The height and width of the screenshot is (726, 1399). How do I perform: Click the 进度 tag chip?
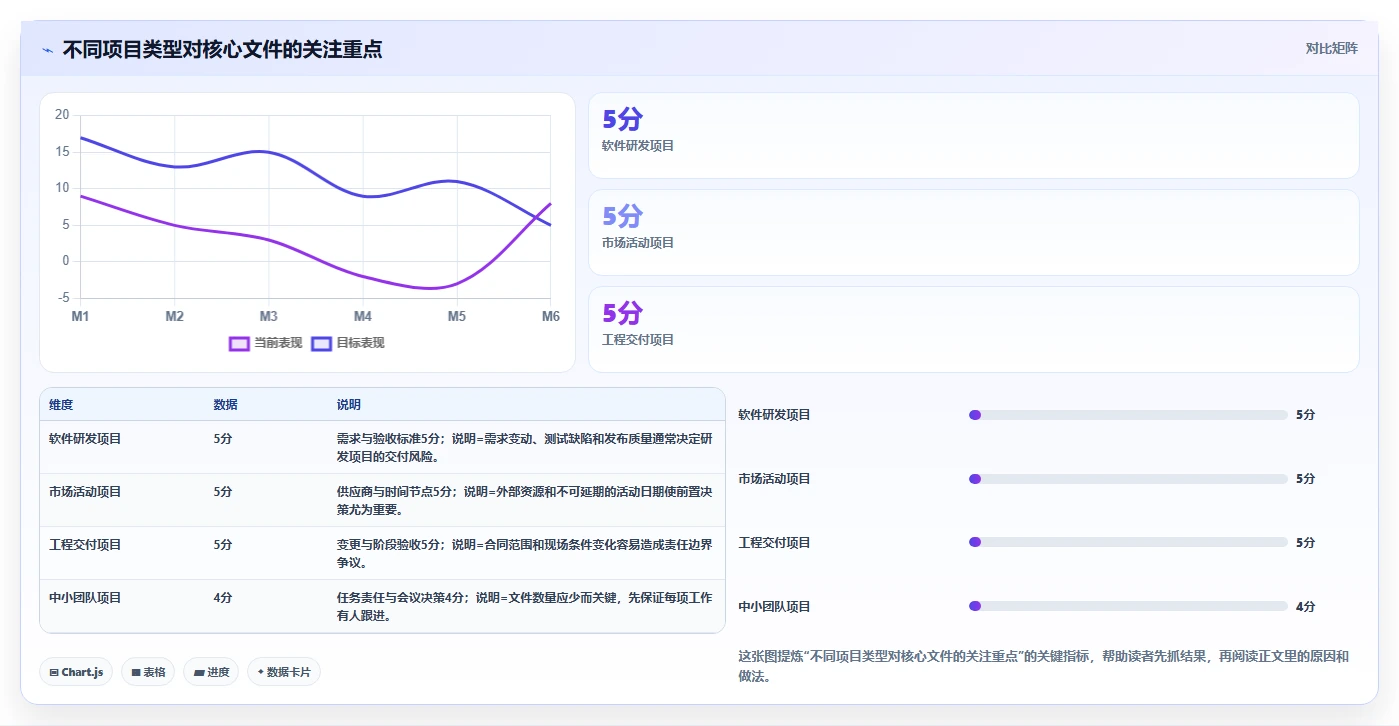click(212, 672)
